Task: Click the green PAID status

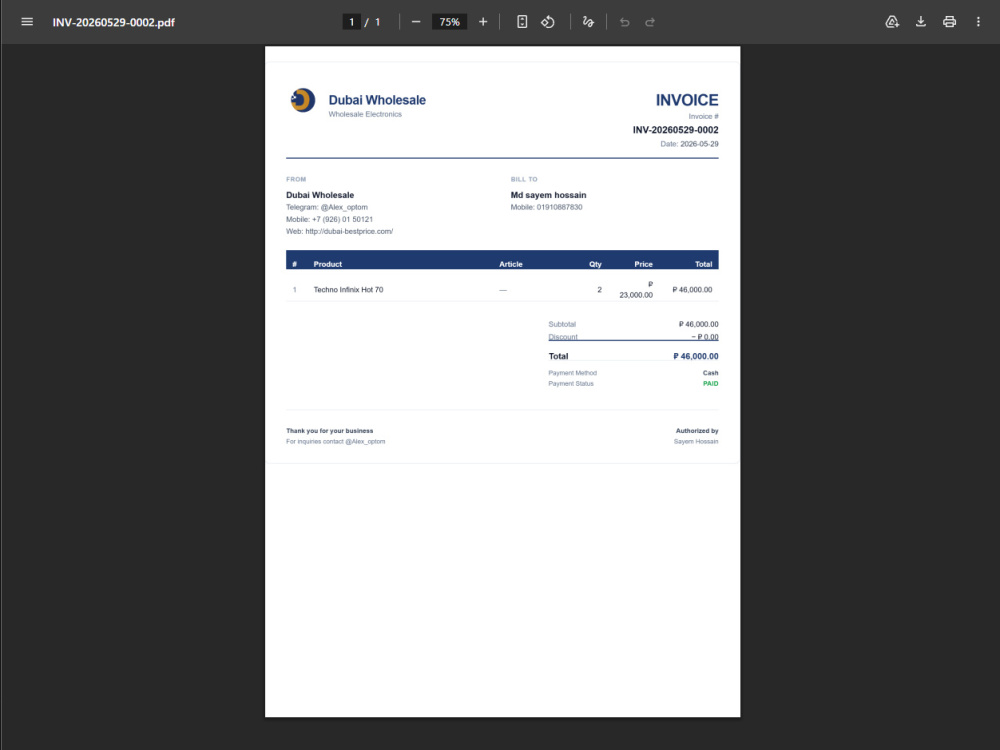Action: pos(710,384)
